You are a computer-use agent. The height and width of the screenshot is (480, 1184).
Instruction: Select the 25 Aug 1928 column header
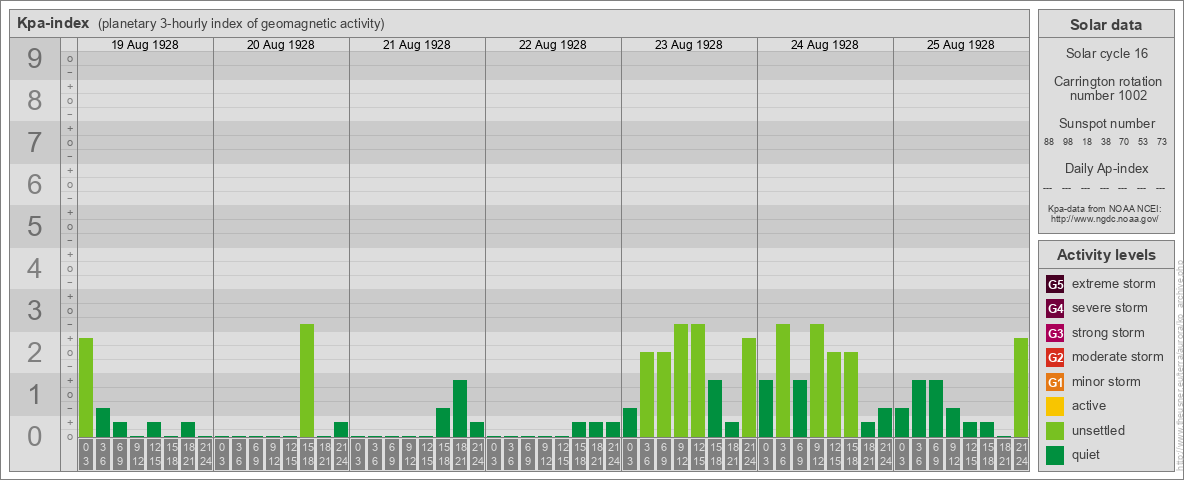(960, 45)
